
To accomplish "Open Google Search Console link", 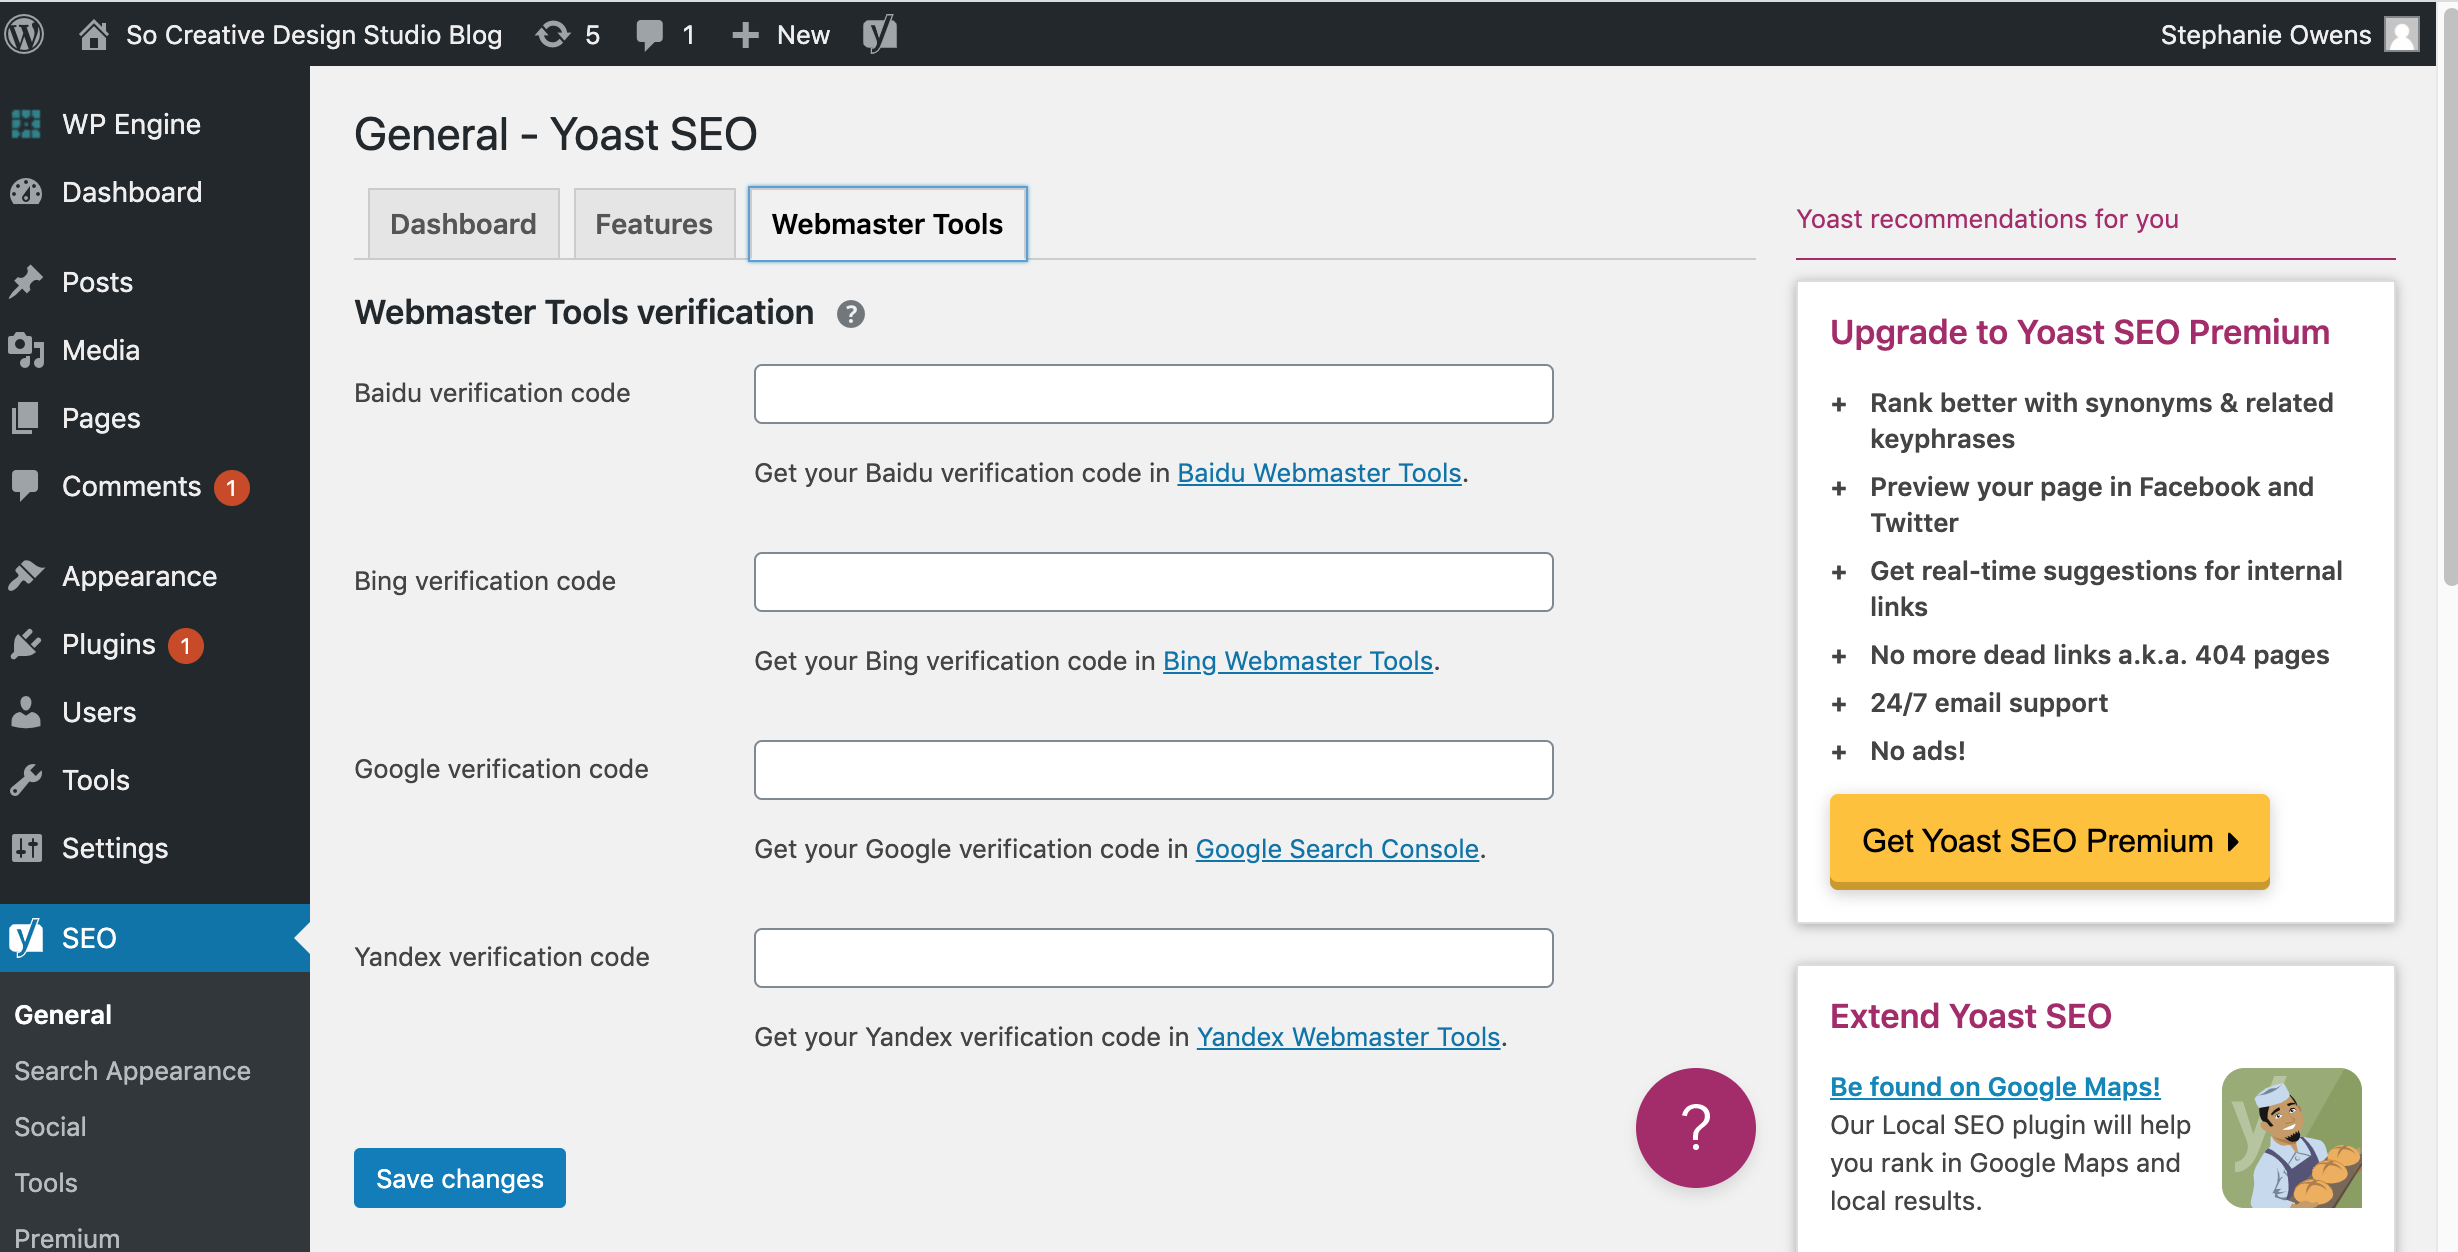I will (1334, 848).
